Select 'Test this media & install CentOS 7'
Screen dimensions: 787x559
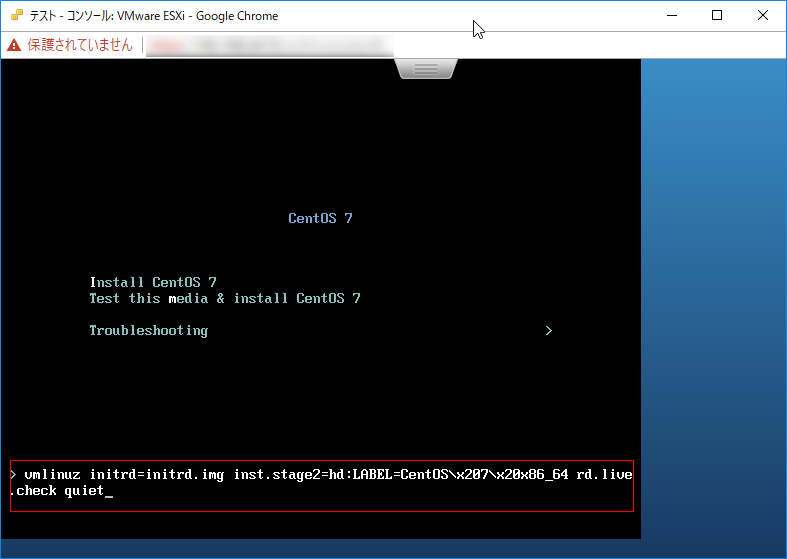[225, 298]
